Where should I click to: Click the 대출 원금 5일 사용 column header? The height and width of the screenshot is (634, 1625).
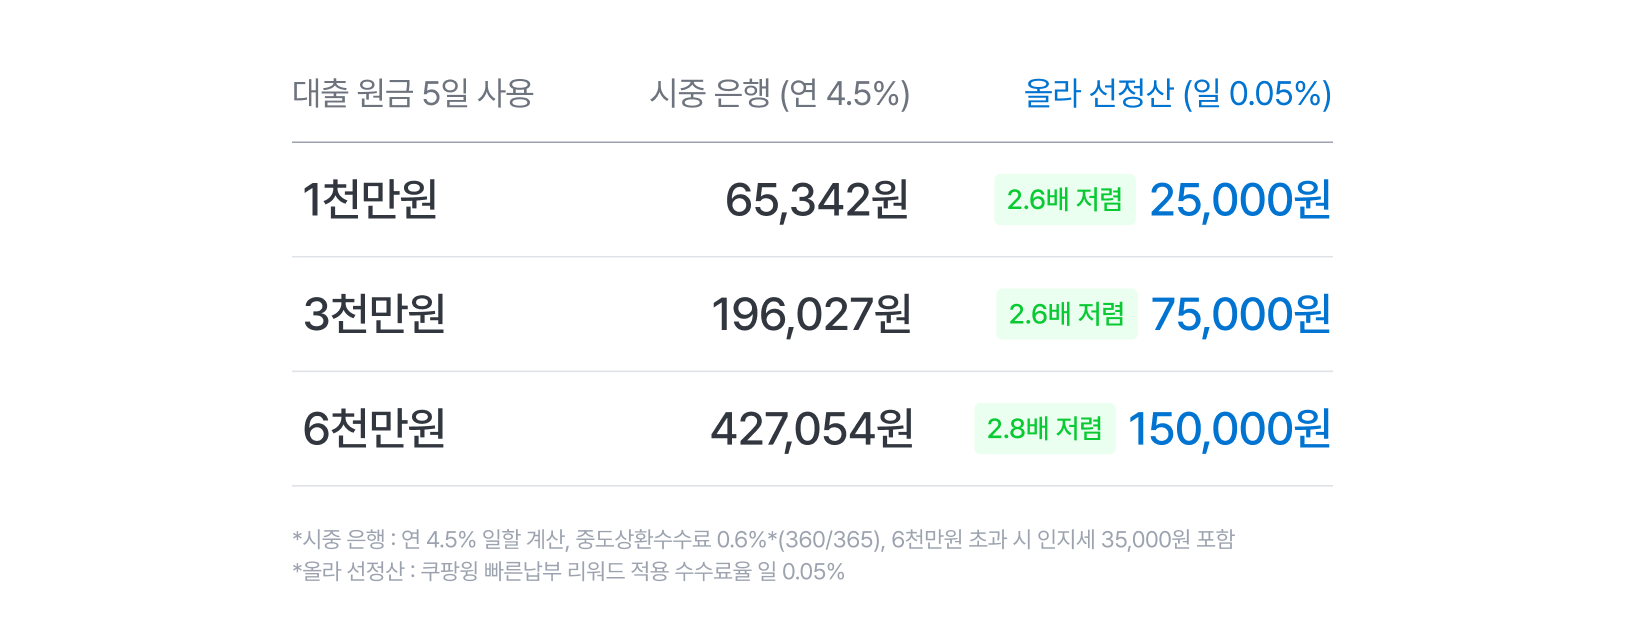[x=413, y=93]
